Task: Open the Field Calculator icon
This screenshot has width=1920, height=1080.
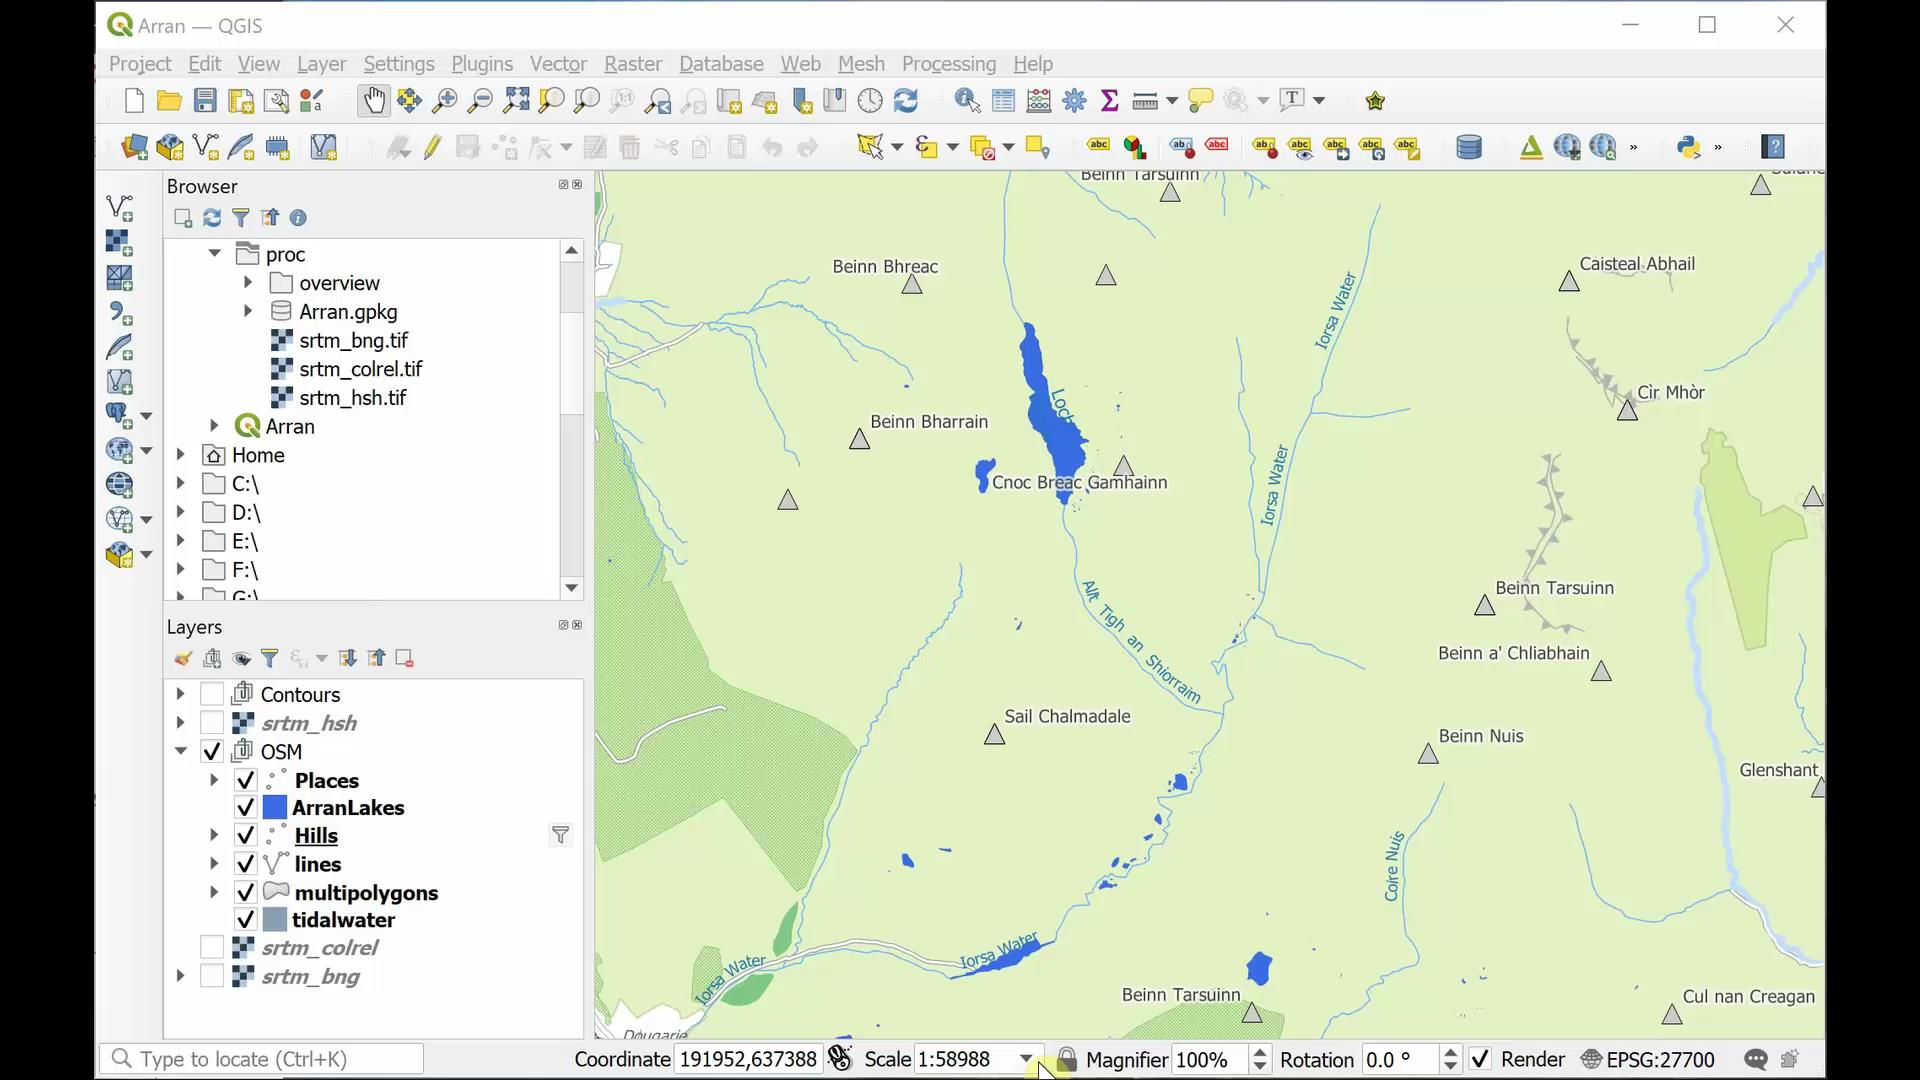Action: pos(1039,100)
